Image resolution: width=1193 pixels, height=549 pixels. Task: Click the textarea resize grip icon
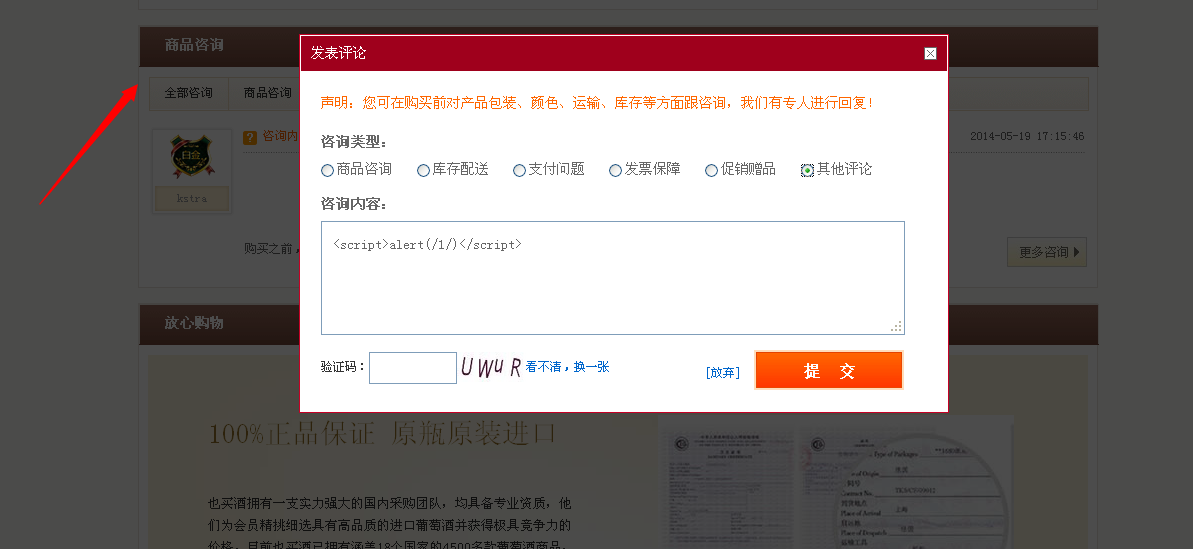897,327
